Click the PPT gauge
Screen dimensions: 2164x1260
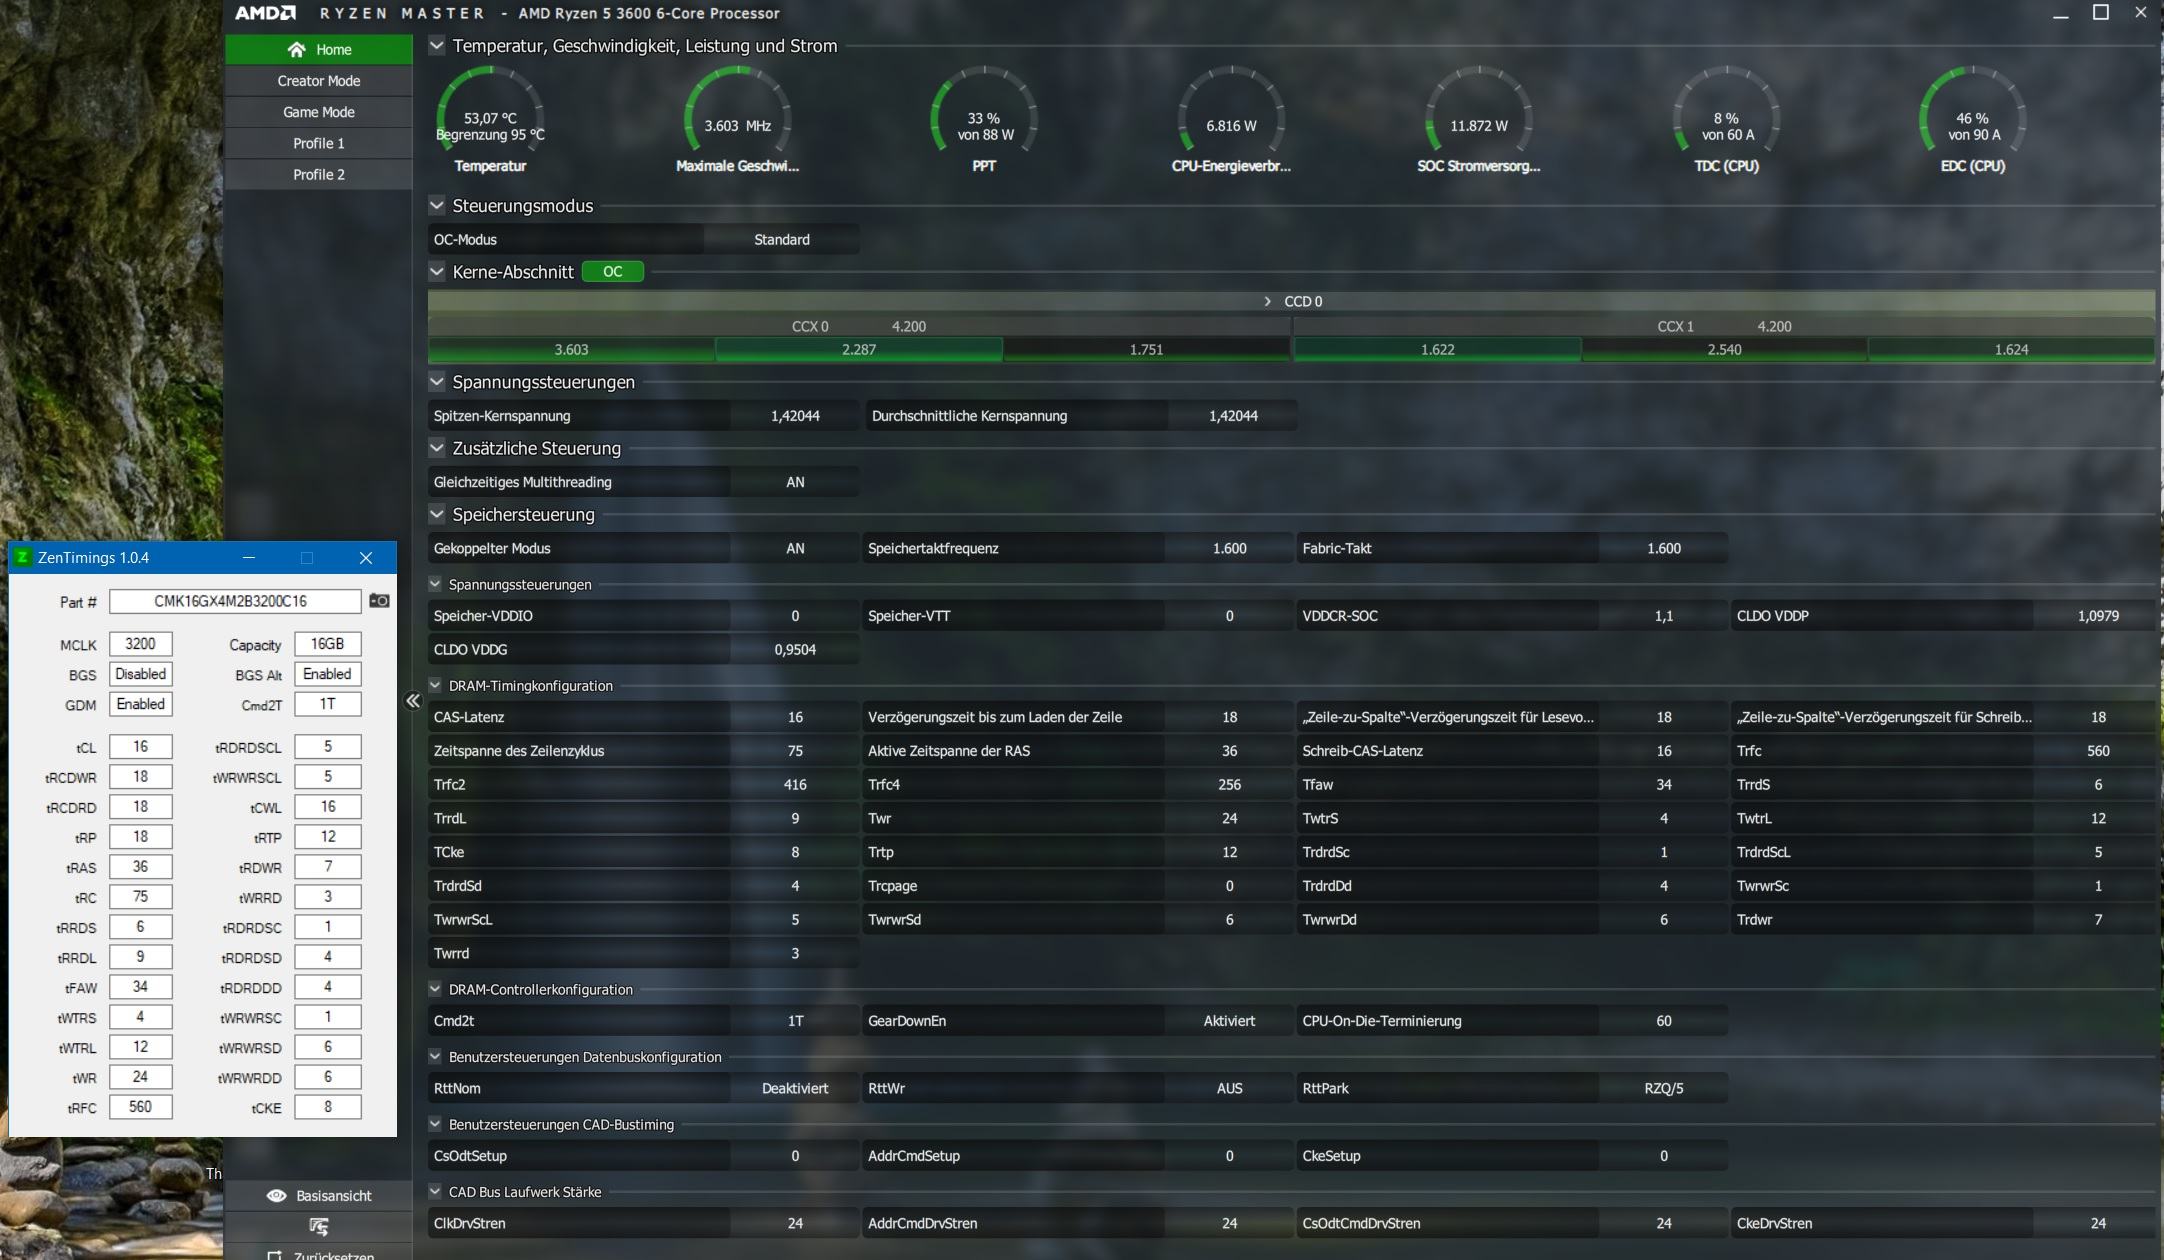coord(985,120)
